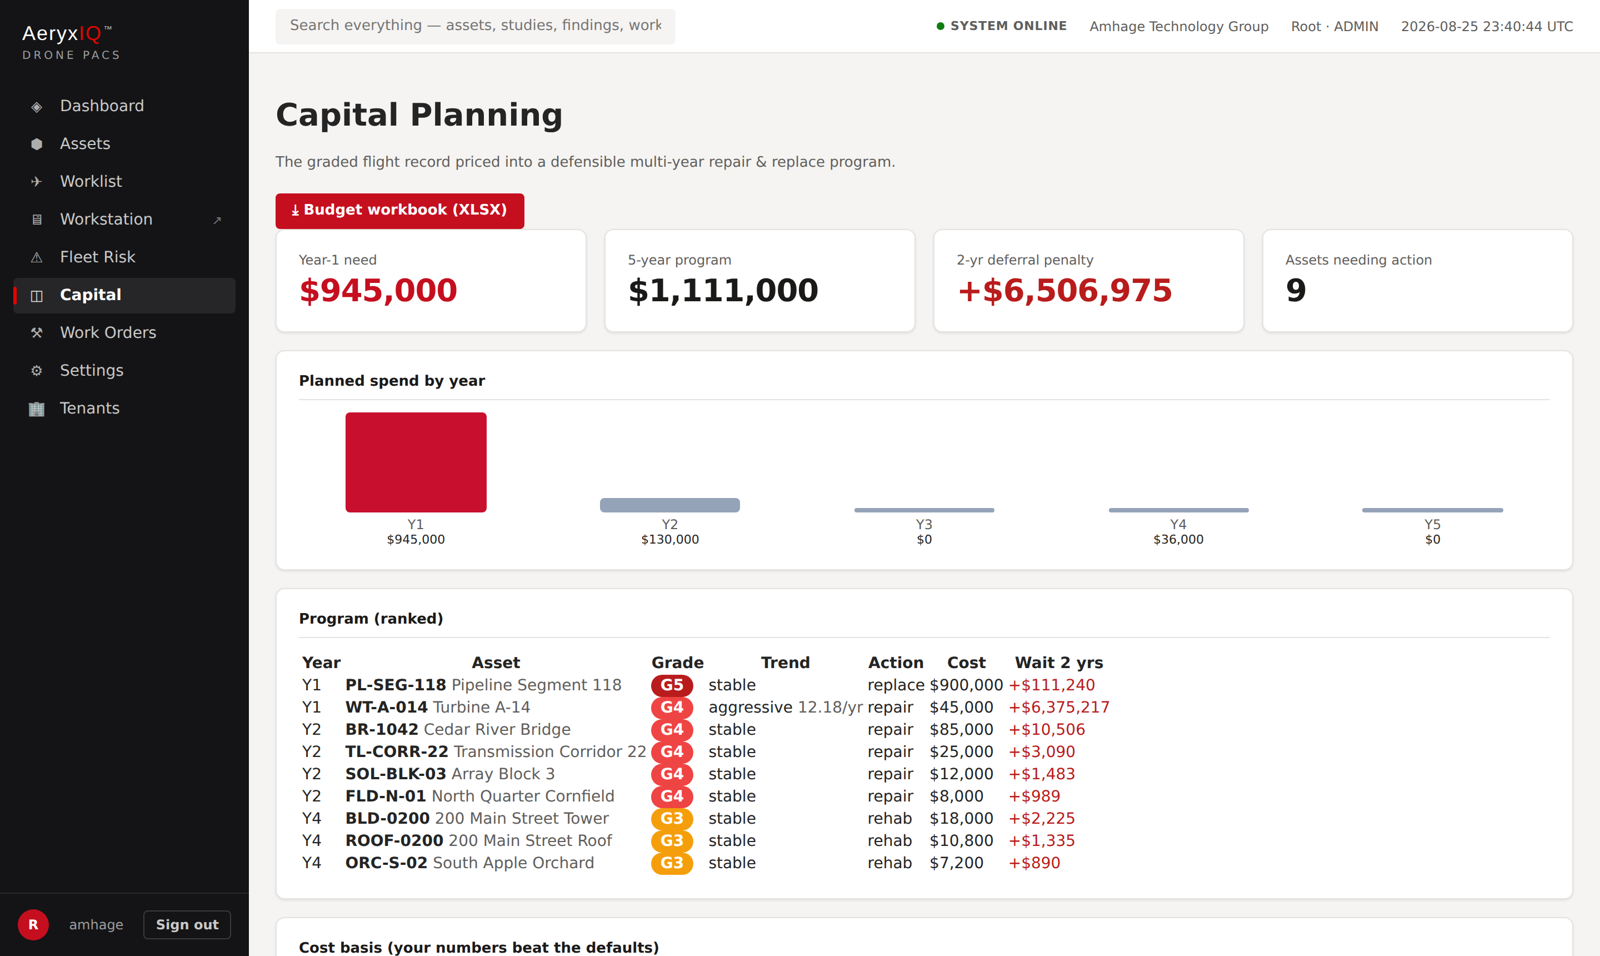1600x956 pixels.
Task: Select the Y2 $130,000 bar
Action: point(670,505)
